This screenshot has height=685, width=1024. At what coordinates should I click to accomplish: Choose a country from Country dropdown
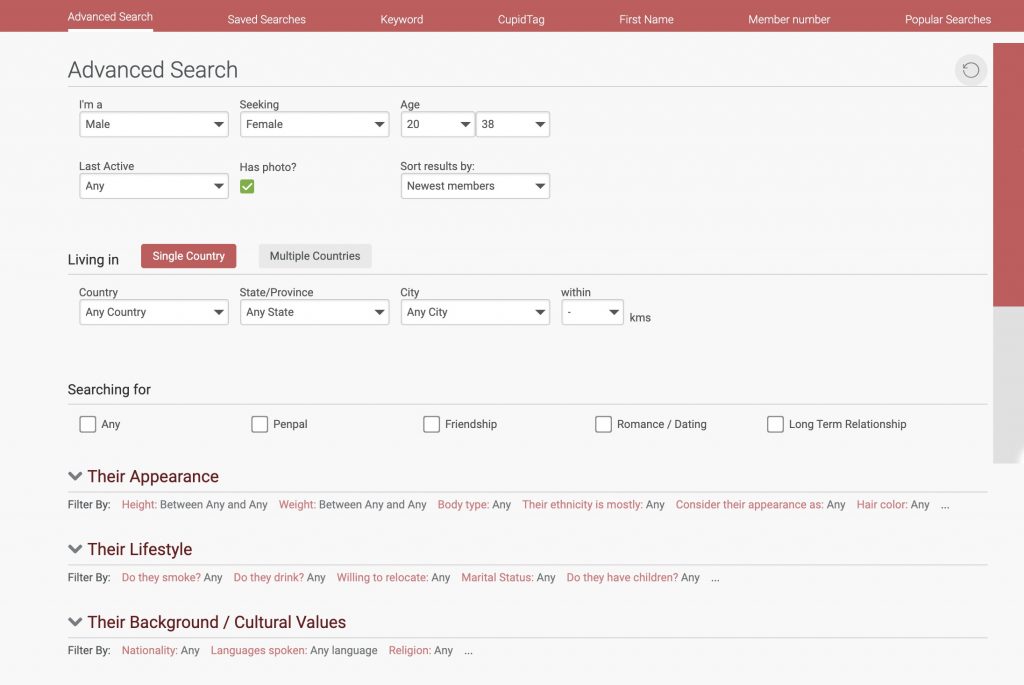point(154,312)
